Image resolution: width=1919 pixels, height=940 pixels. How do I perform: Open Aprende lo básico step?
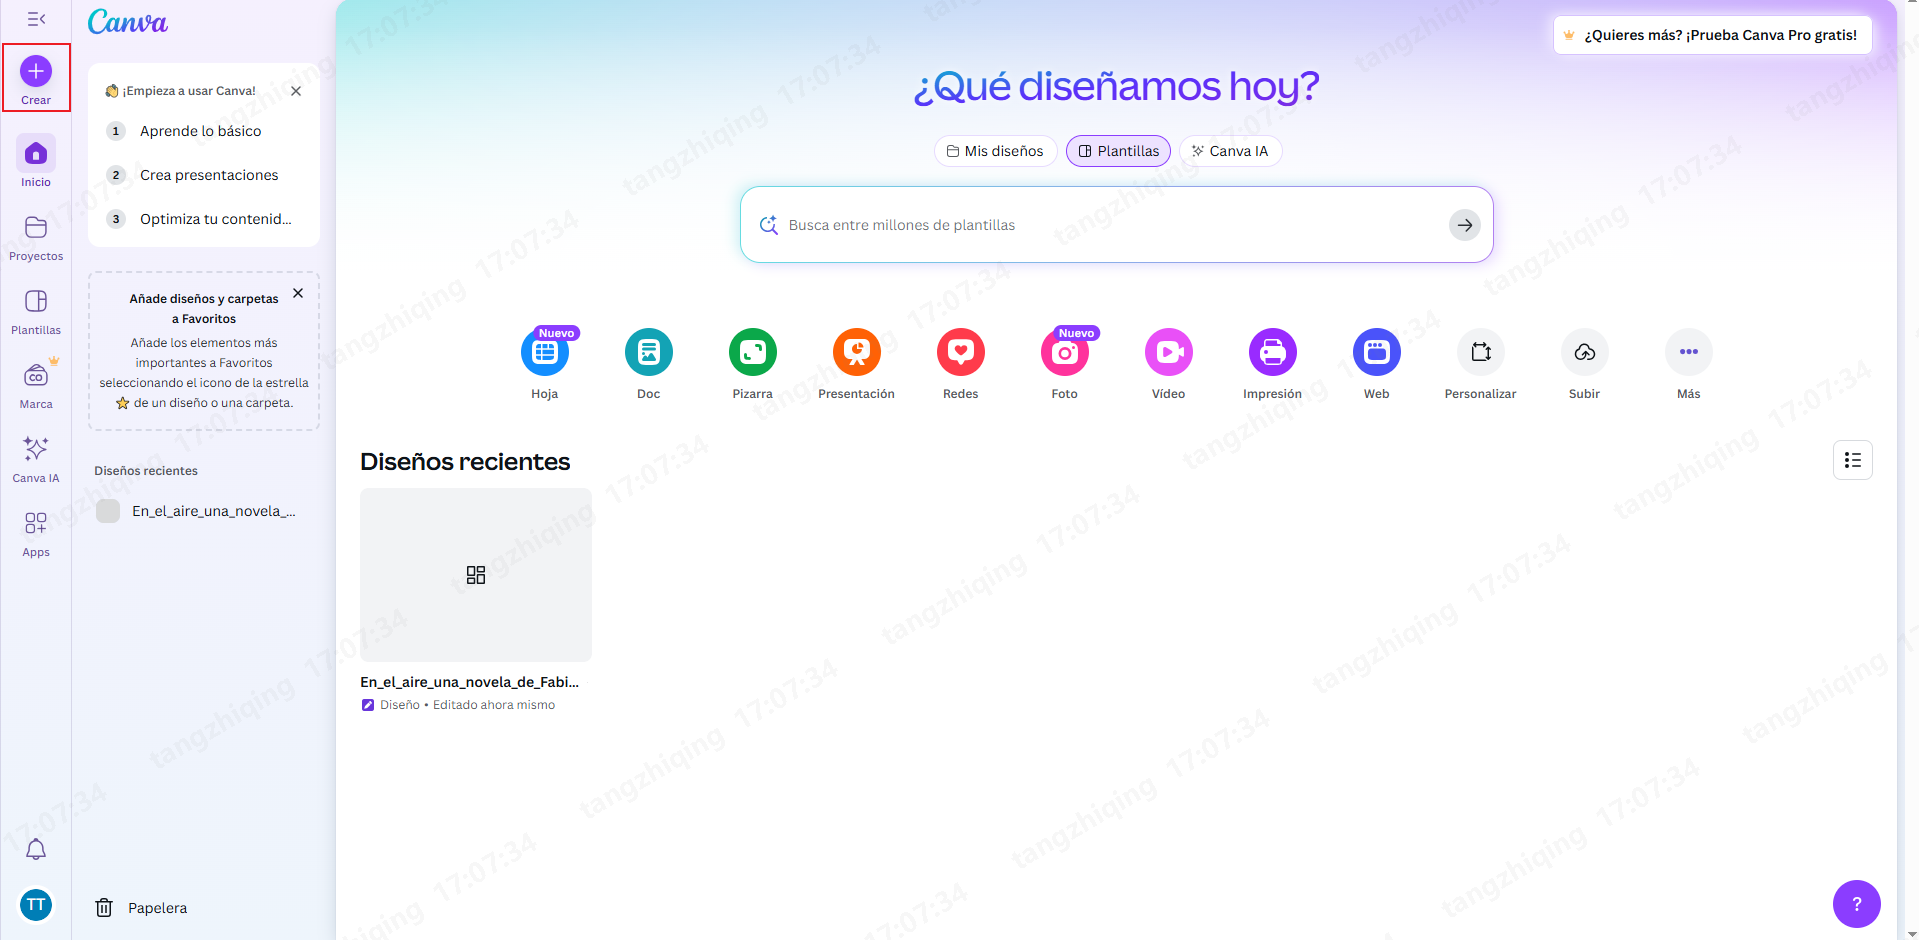coord(204,131)
